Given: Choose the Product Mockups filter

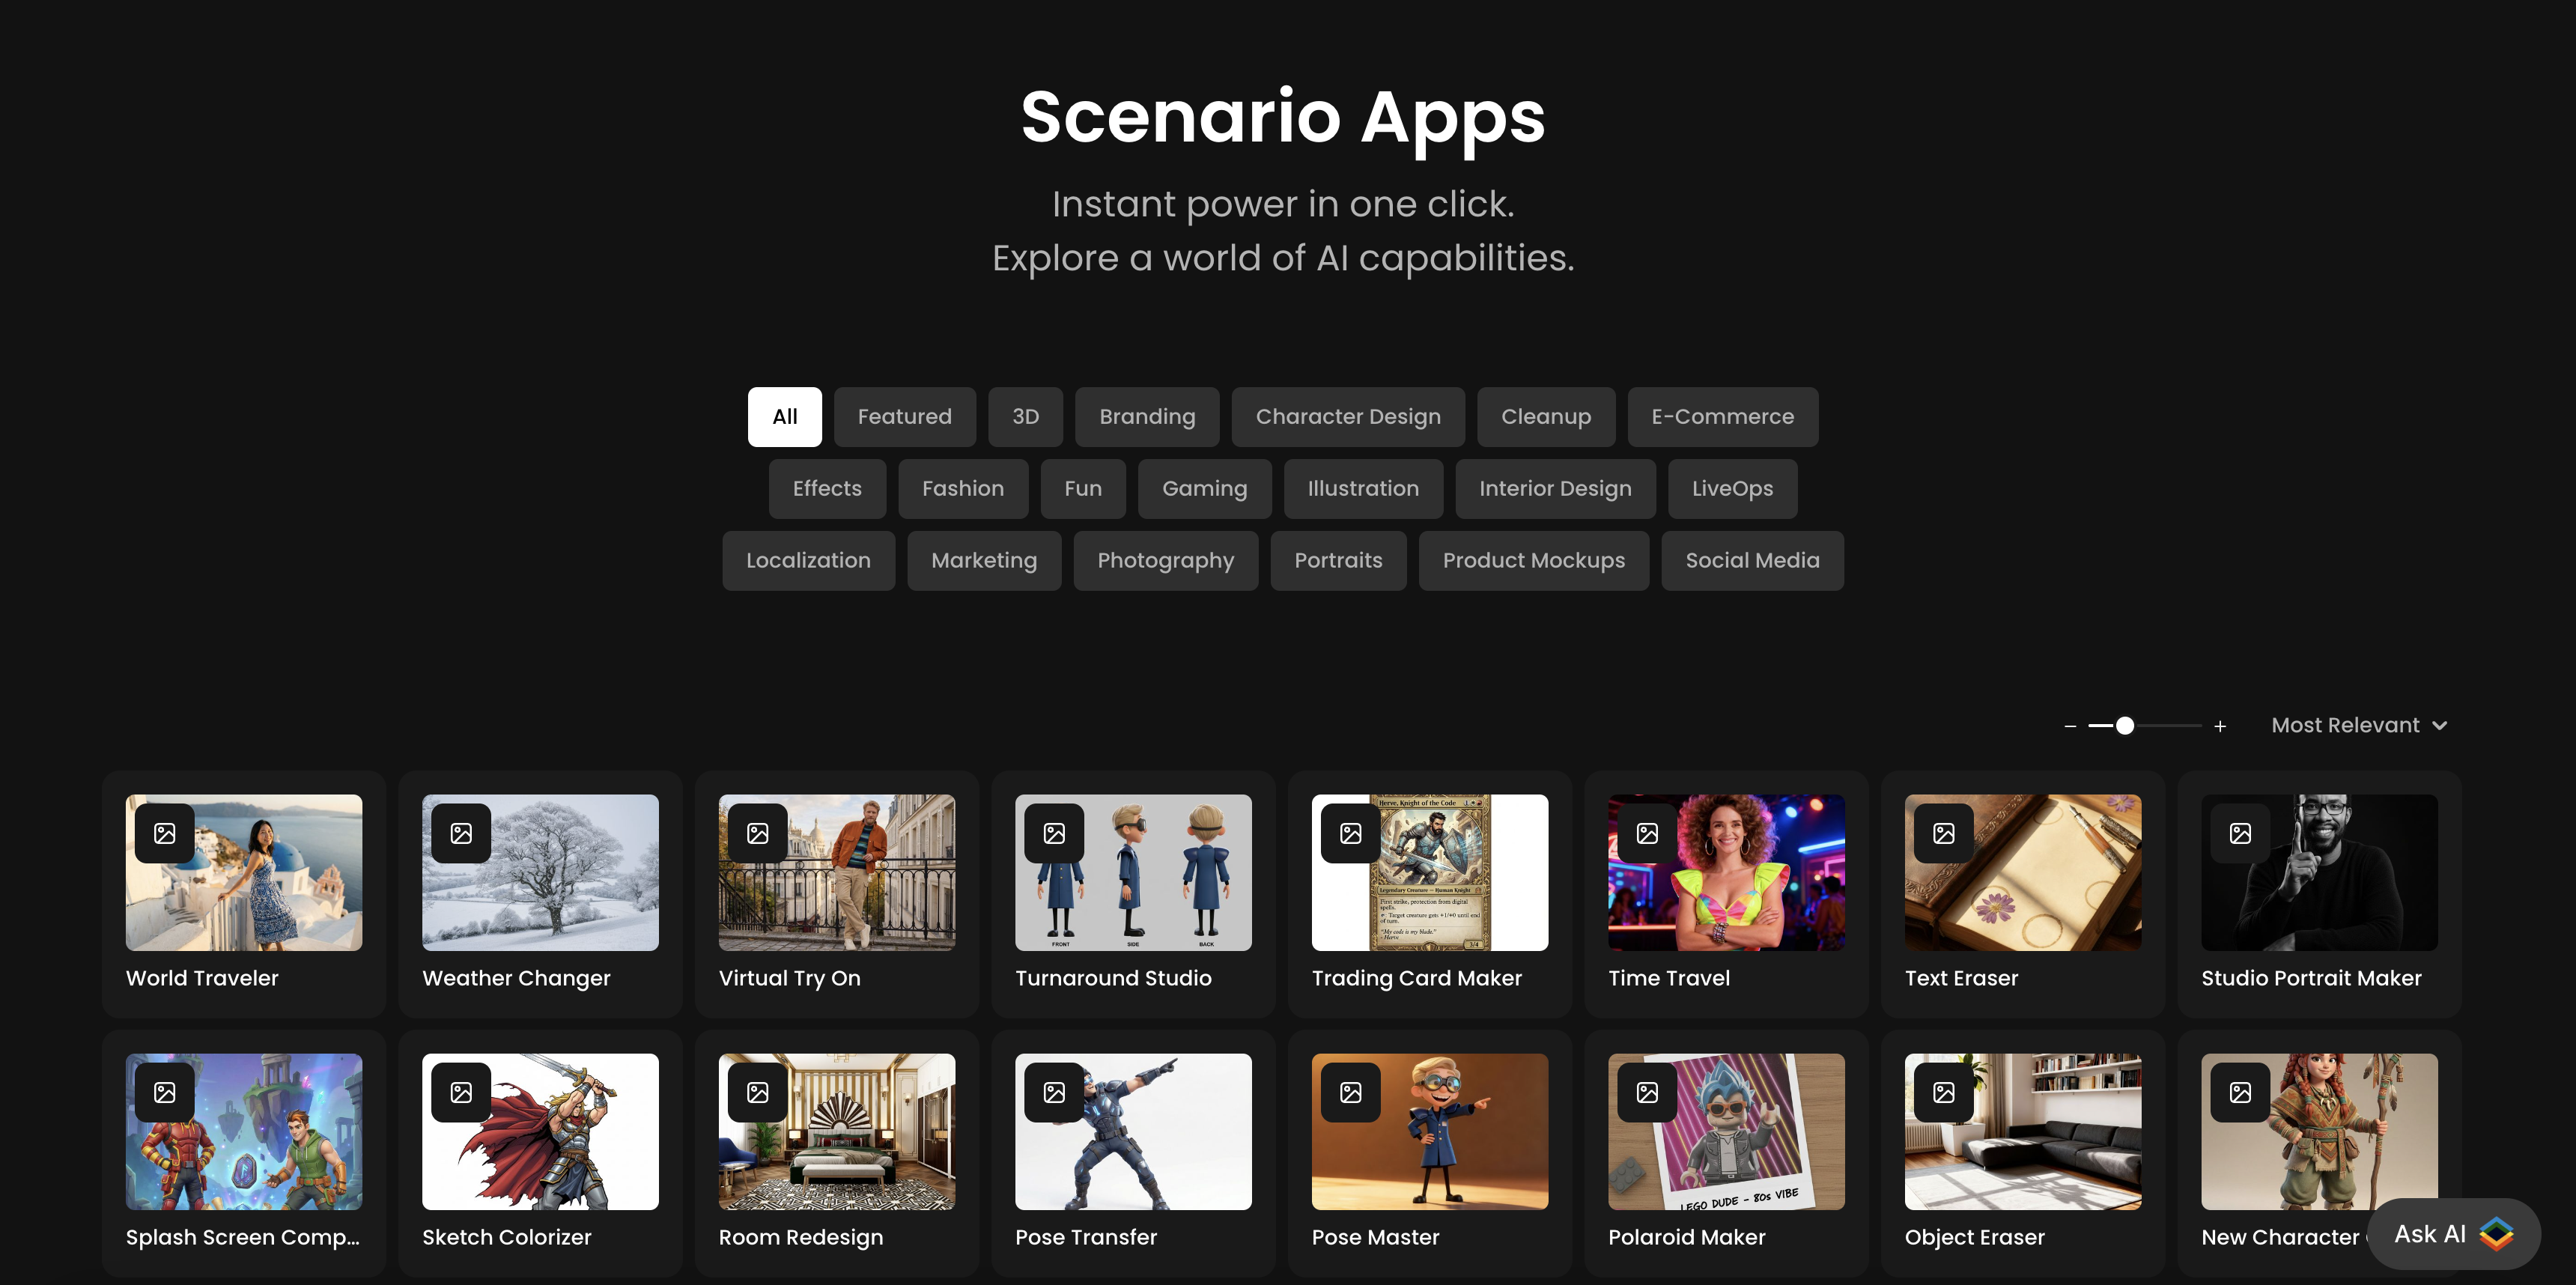Looking at the screenshot, I should tap(1533, 561).
